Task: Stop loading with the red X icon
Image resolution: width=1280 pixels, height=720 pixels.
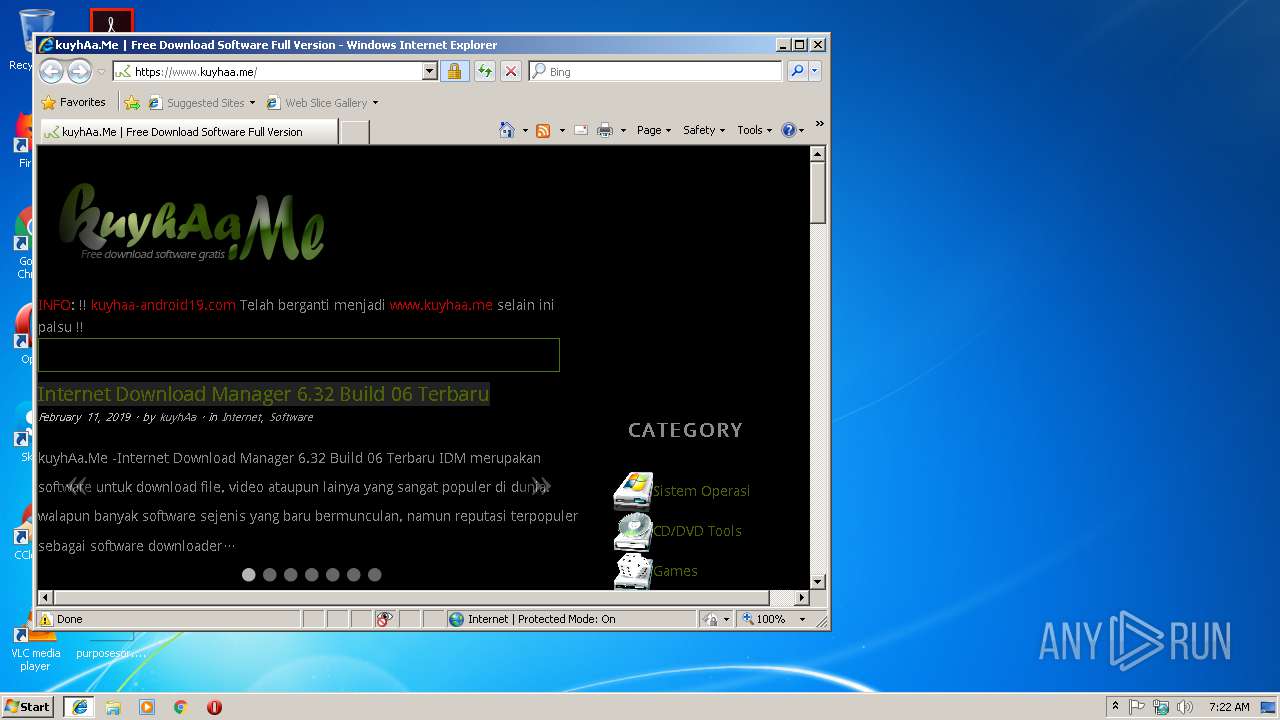Action: click(510, 71)
